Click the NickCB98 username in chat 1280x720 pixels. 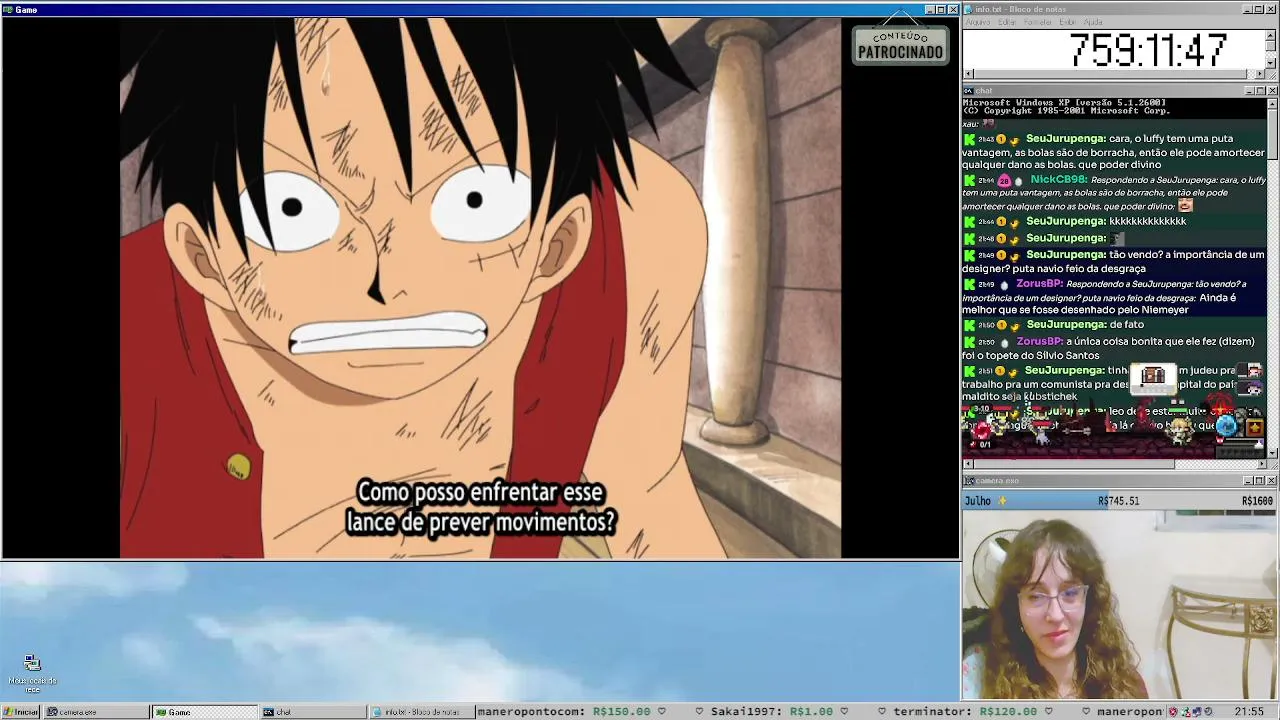(1058, 180)
